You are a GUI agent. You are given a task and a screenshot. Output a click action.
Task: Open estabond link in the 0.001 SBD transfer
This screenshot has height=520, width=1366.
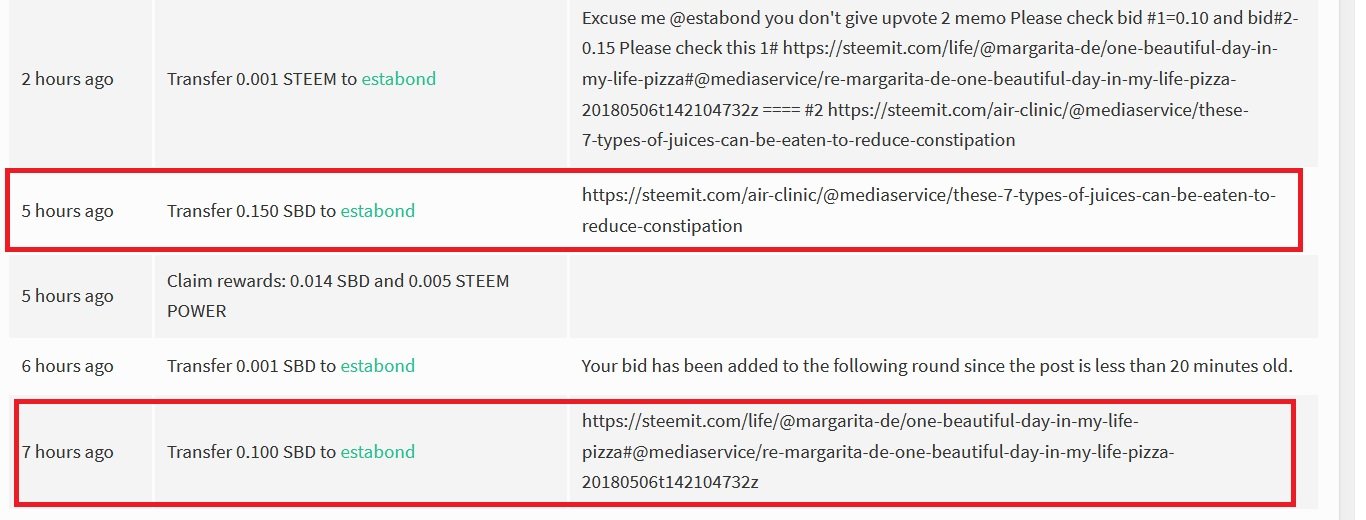pyautogui.click(x=378, y=366)
